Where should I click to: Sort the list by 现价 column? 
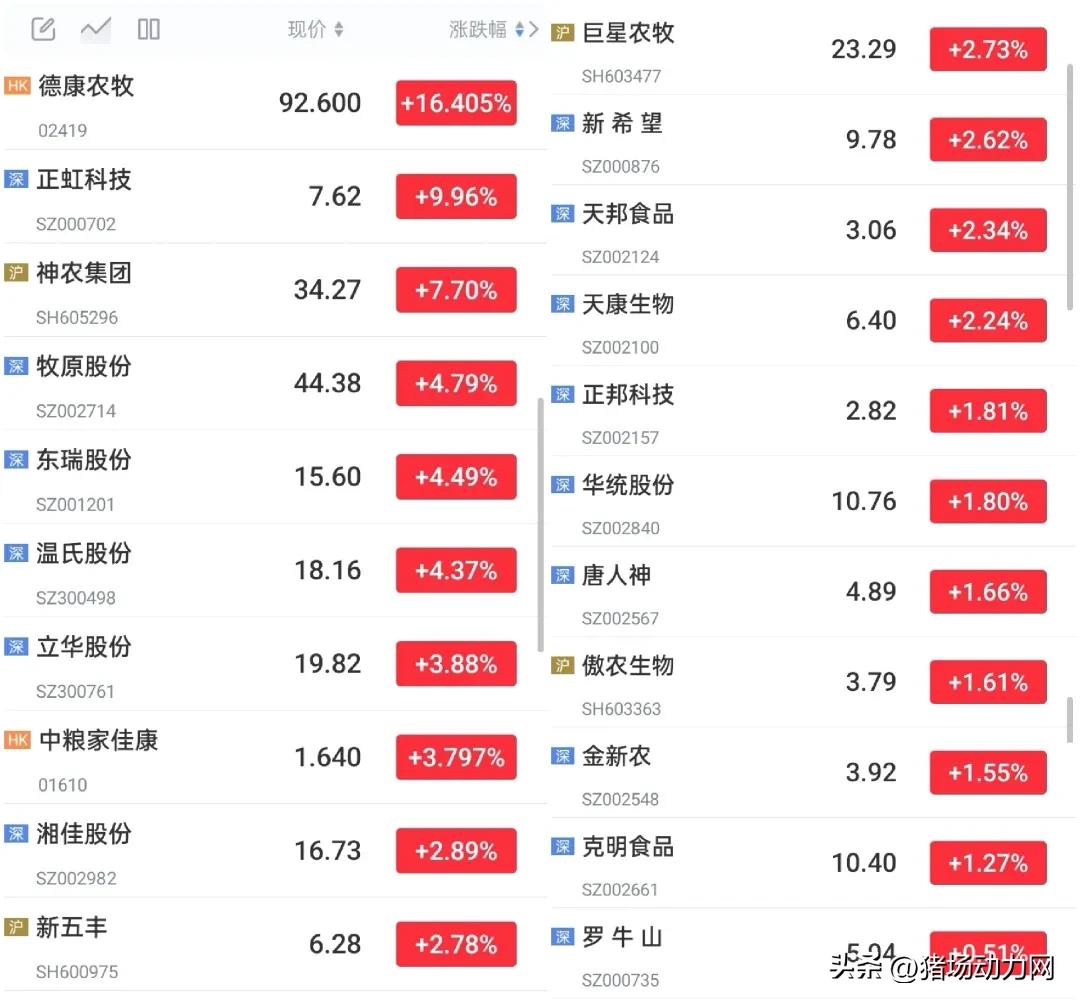[x=315, y=30]
